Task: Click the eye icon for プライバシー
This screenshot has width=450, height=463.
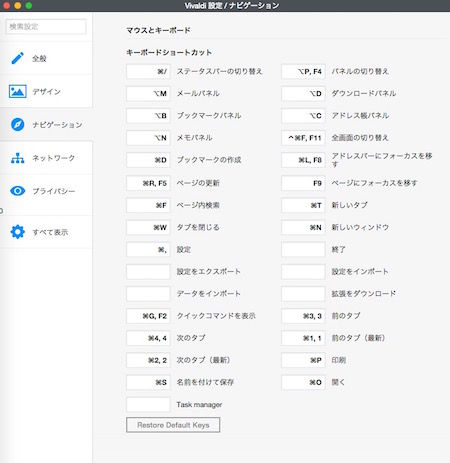Action: (18, 191)
